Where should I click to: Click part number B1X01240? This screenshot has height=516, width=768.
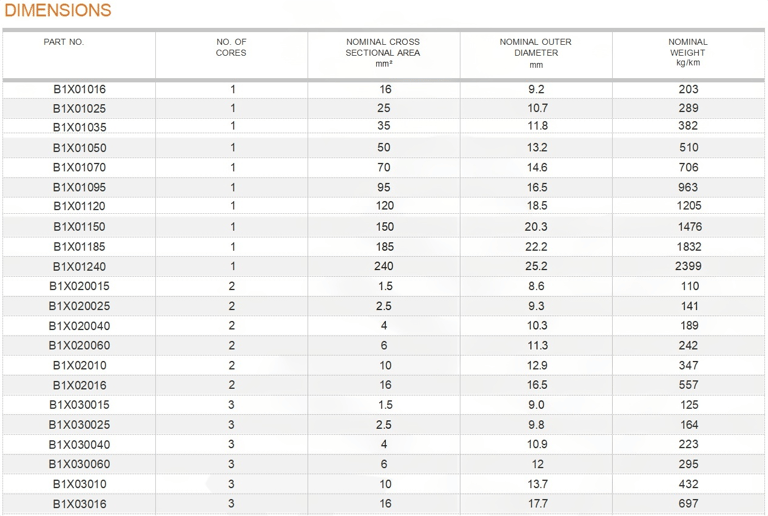click(x=79, y=267)
